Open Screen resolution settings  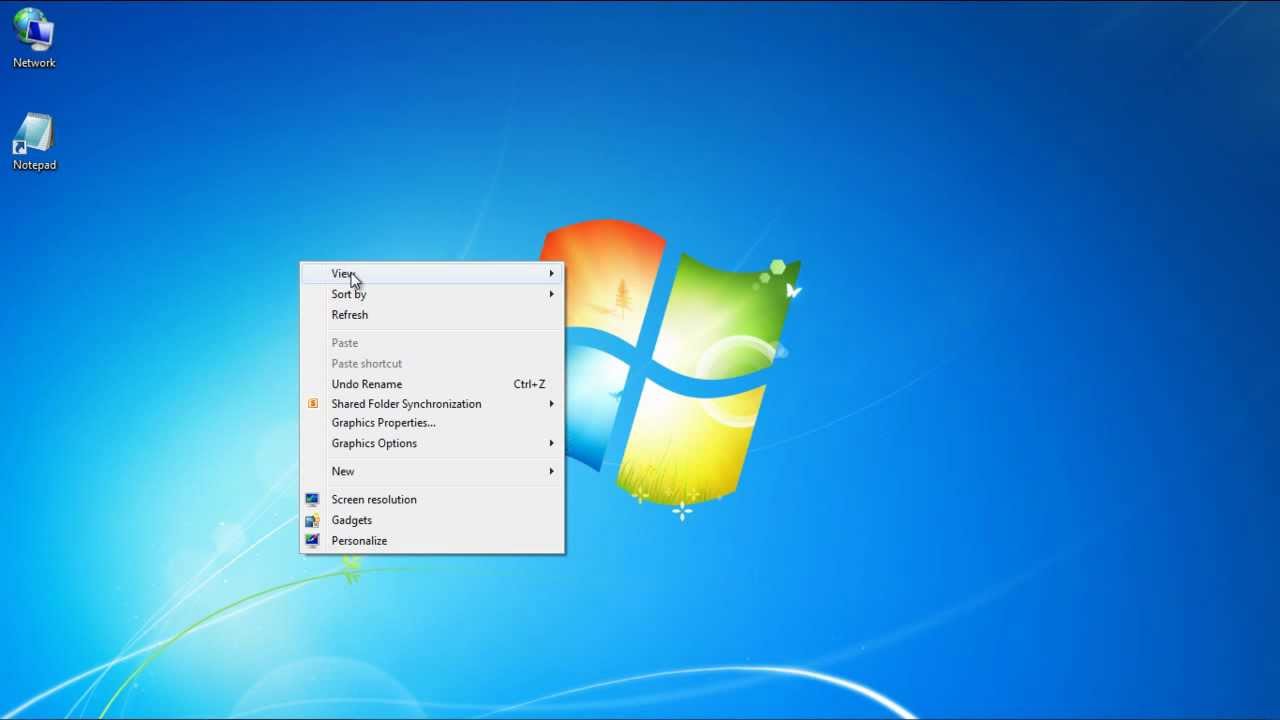[374, 499]
